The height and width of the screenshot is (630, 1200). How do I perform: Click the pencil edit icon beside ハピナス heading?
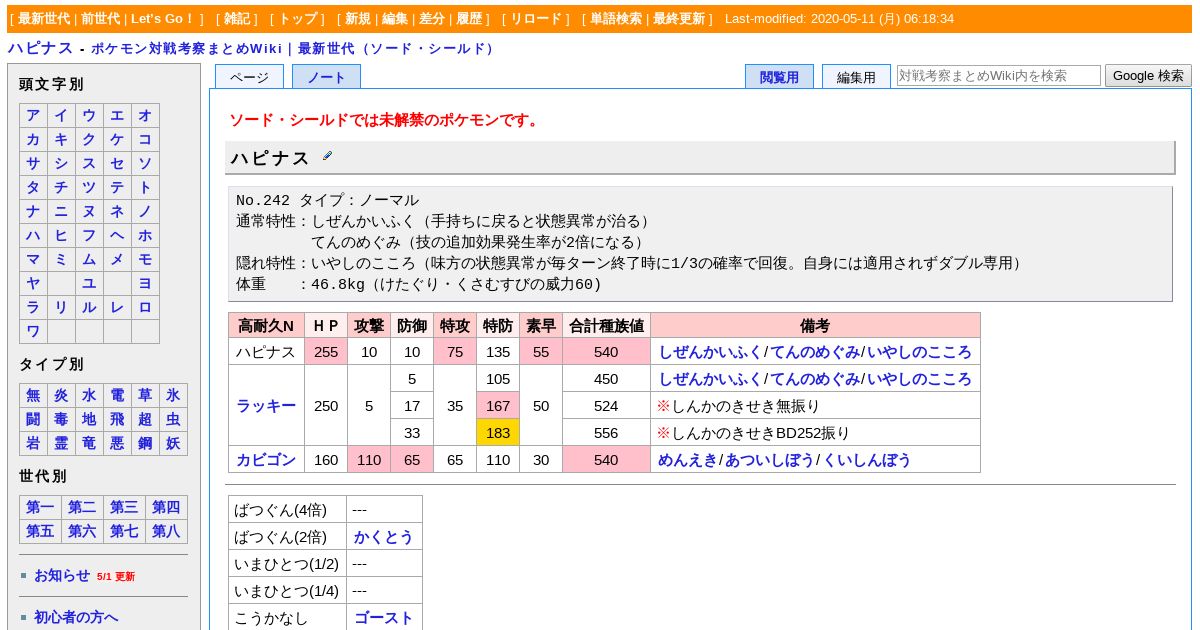pos(327,157)
